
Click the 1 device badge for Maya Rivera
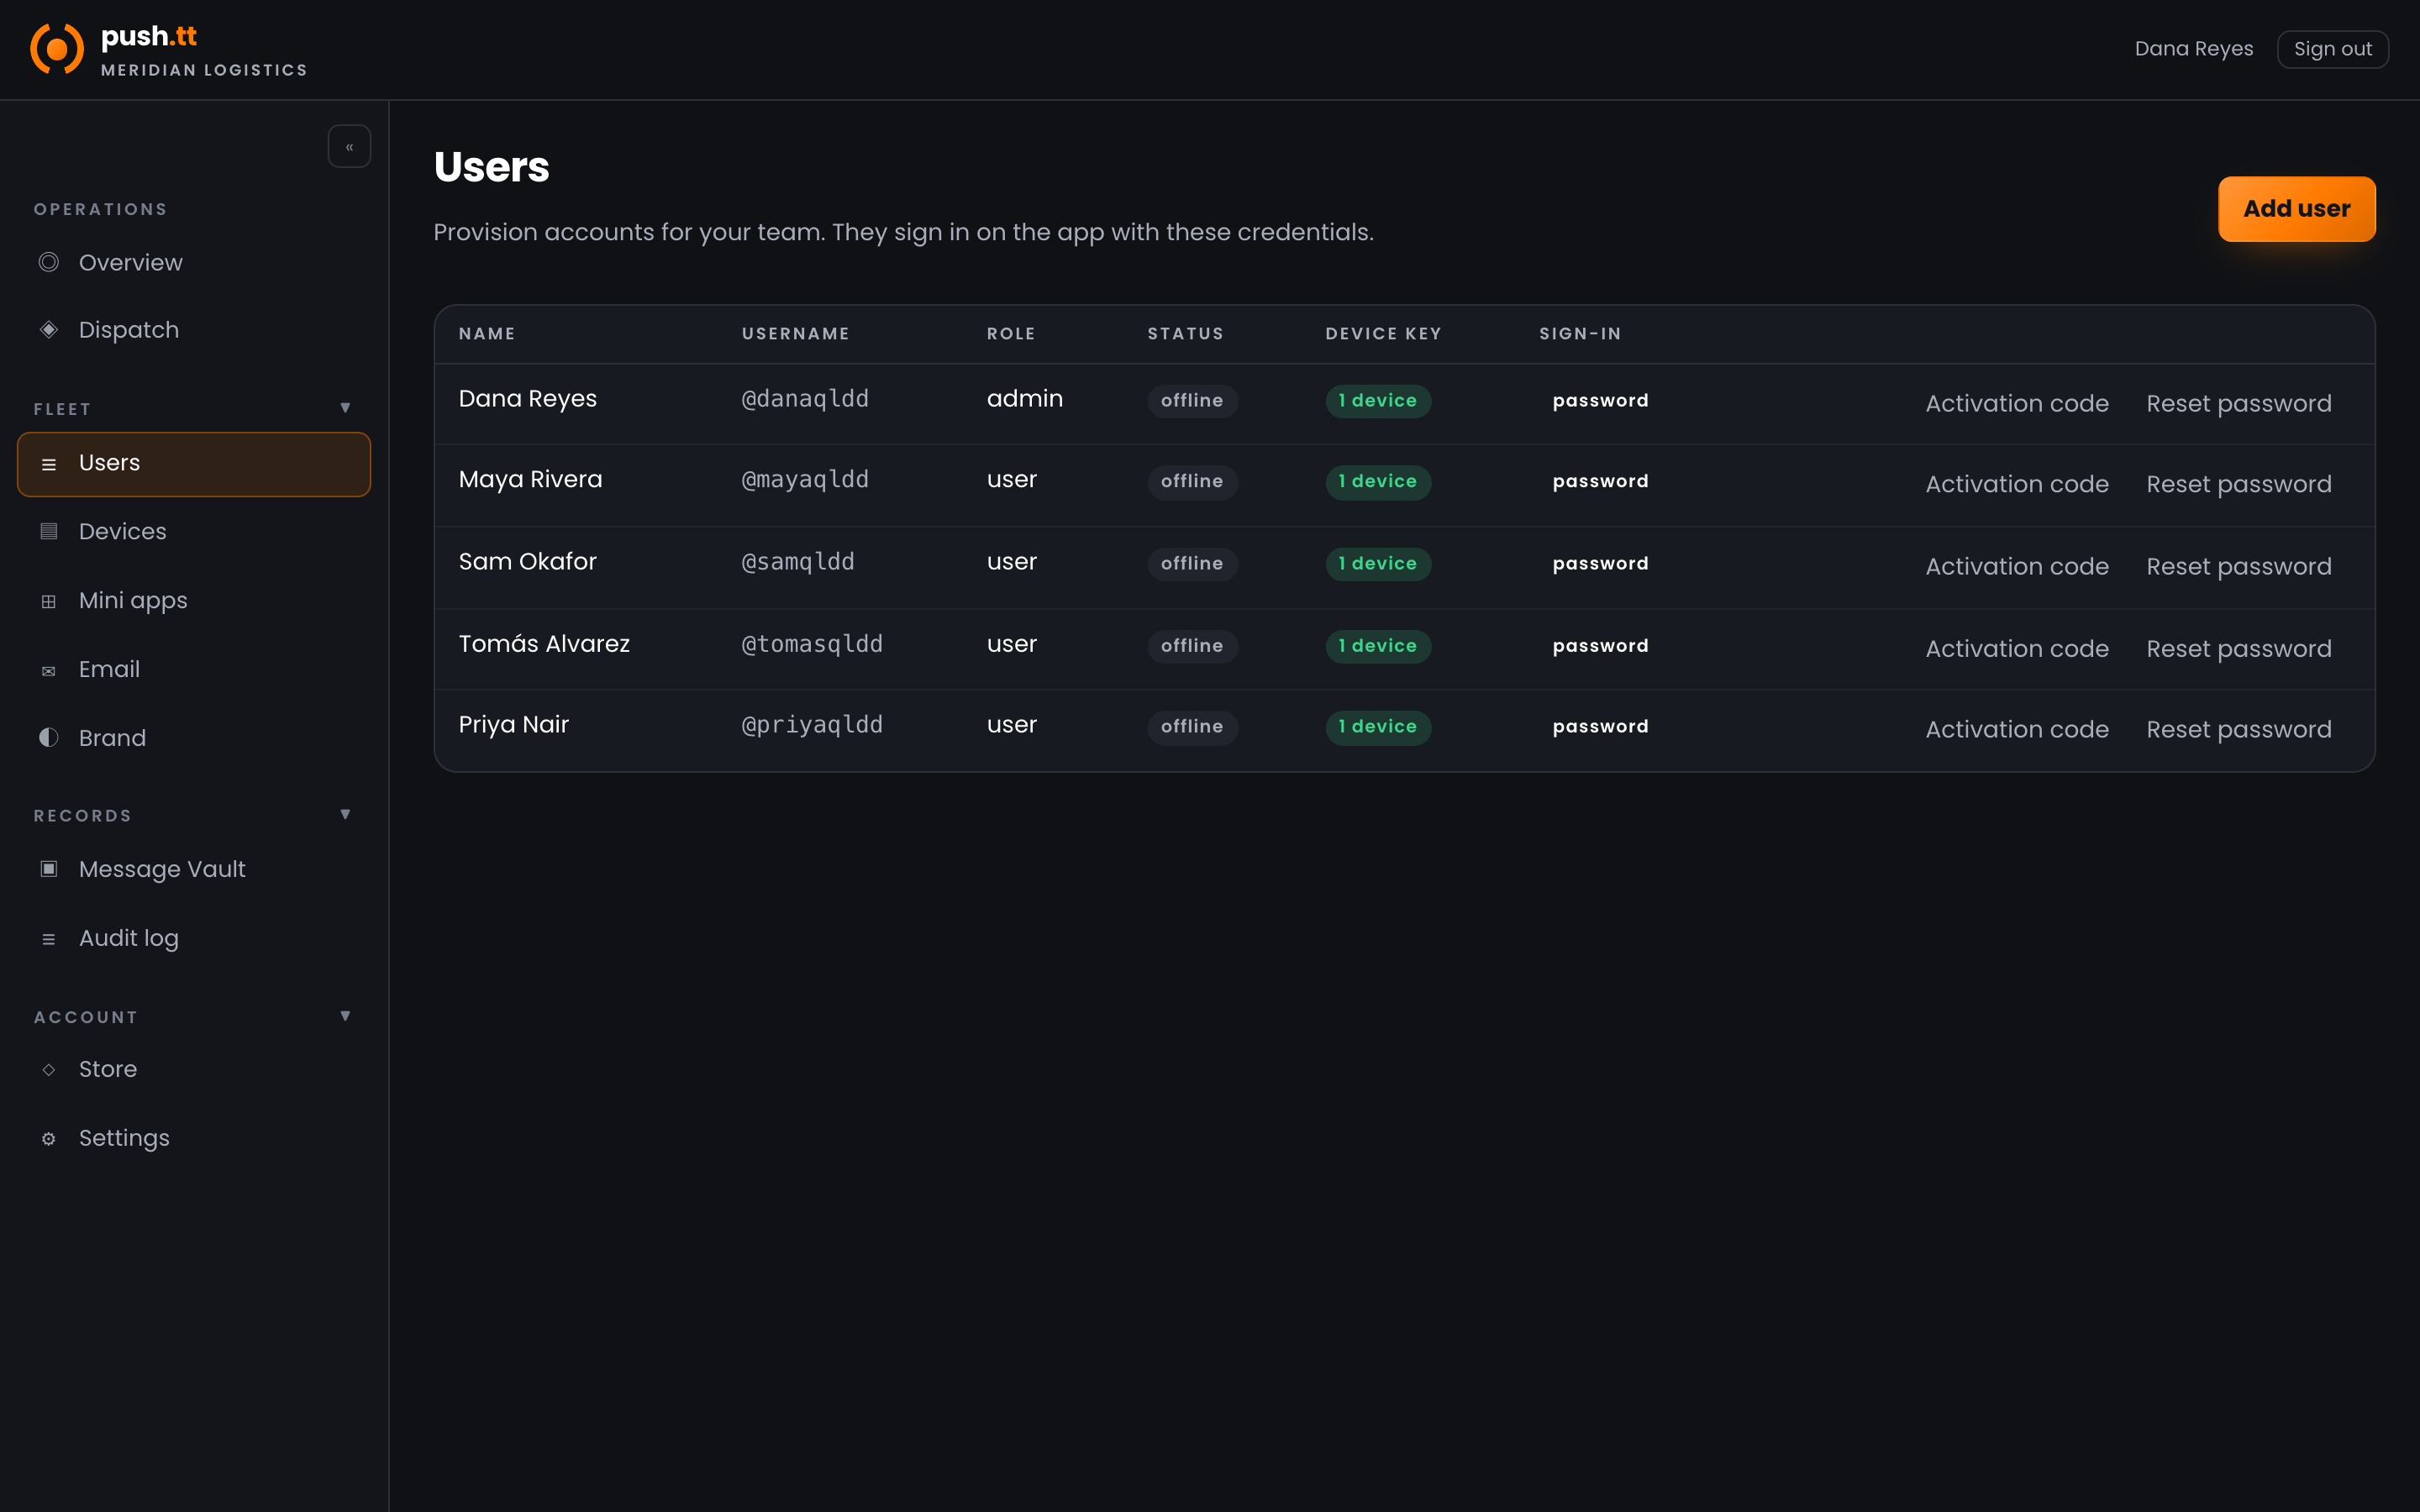pos(1378,481)
